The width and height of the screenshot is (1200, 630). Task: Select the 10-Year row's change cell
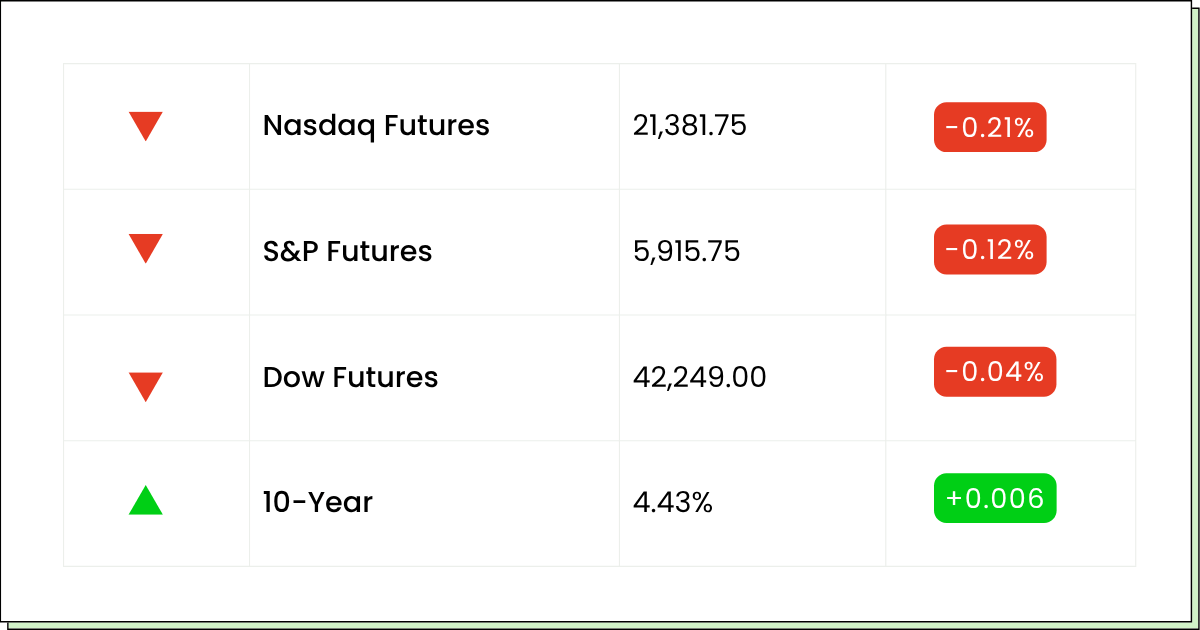tap(1010, 504)
